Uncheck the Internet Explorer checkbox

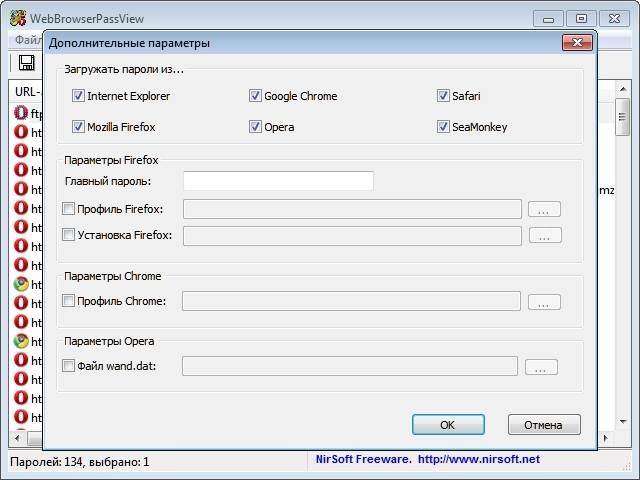(x=78, y=96)
